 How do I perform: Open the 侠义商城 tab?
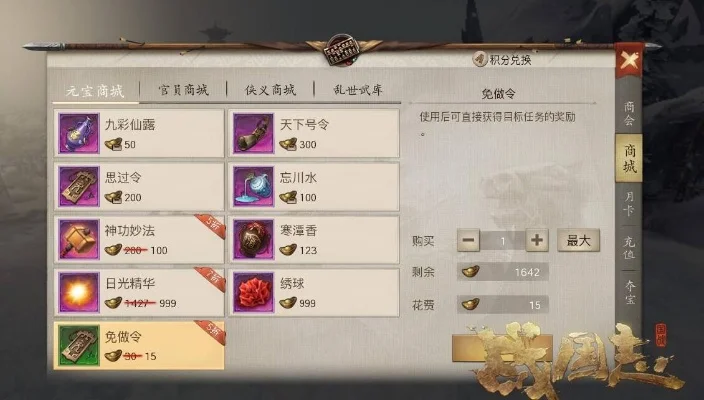pyautogui.click(x=270, y=90)
